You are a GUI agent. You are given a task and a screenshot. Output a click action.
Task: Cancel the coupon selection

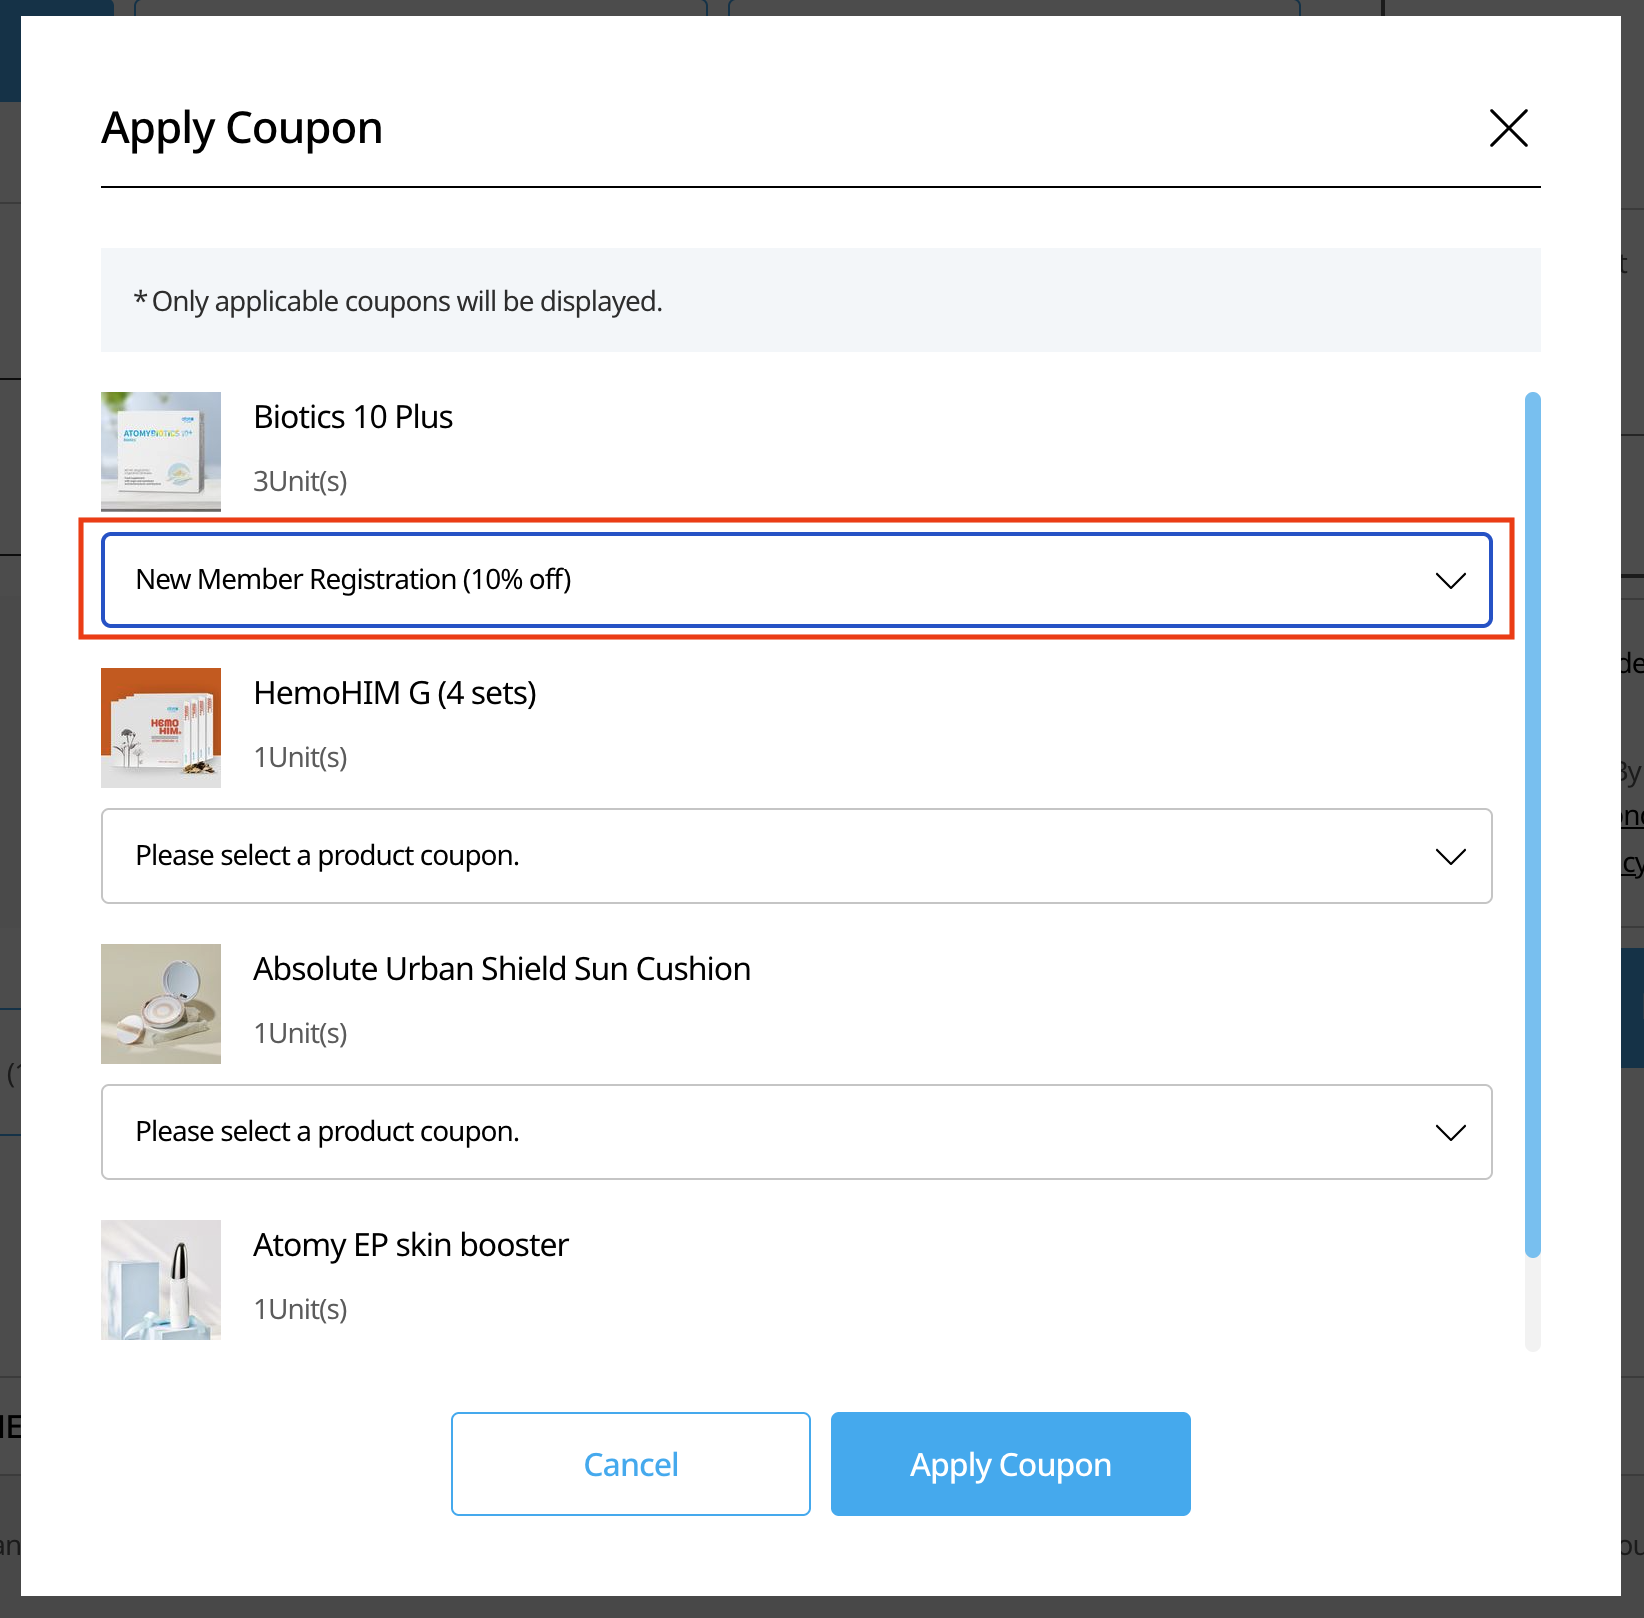(x=630, y=1464)
